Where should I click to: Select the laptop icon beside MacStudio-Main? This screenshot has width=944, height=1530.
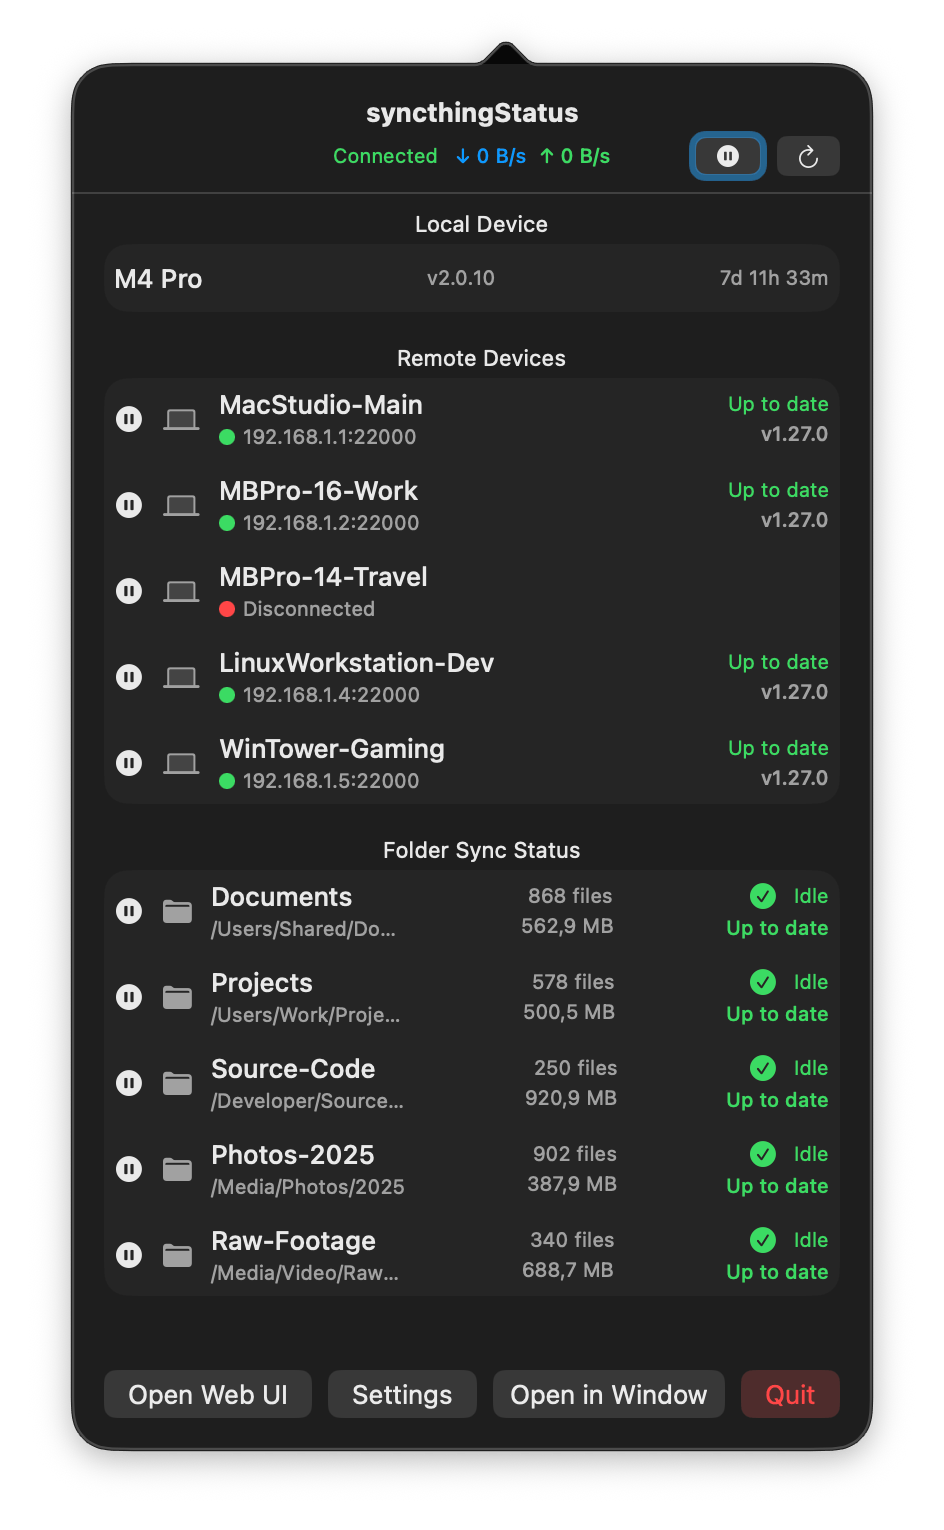coord(181,419)
